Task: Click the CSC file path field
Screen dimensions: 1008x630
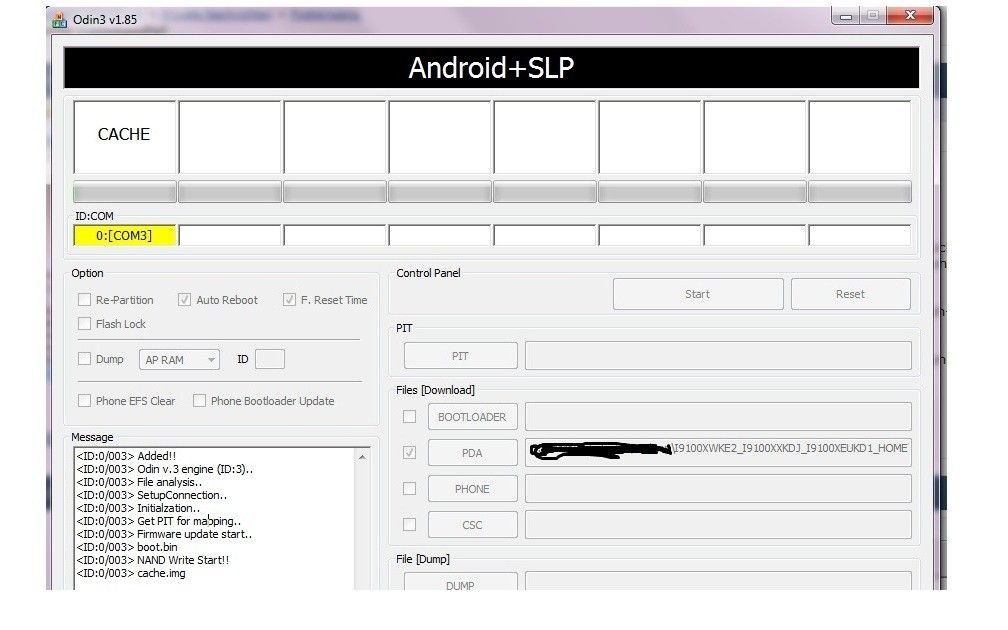Action: (x=718, y=525)
